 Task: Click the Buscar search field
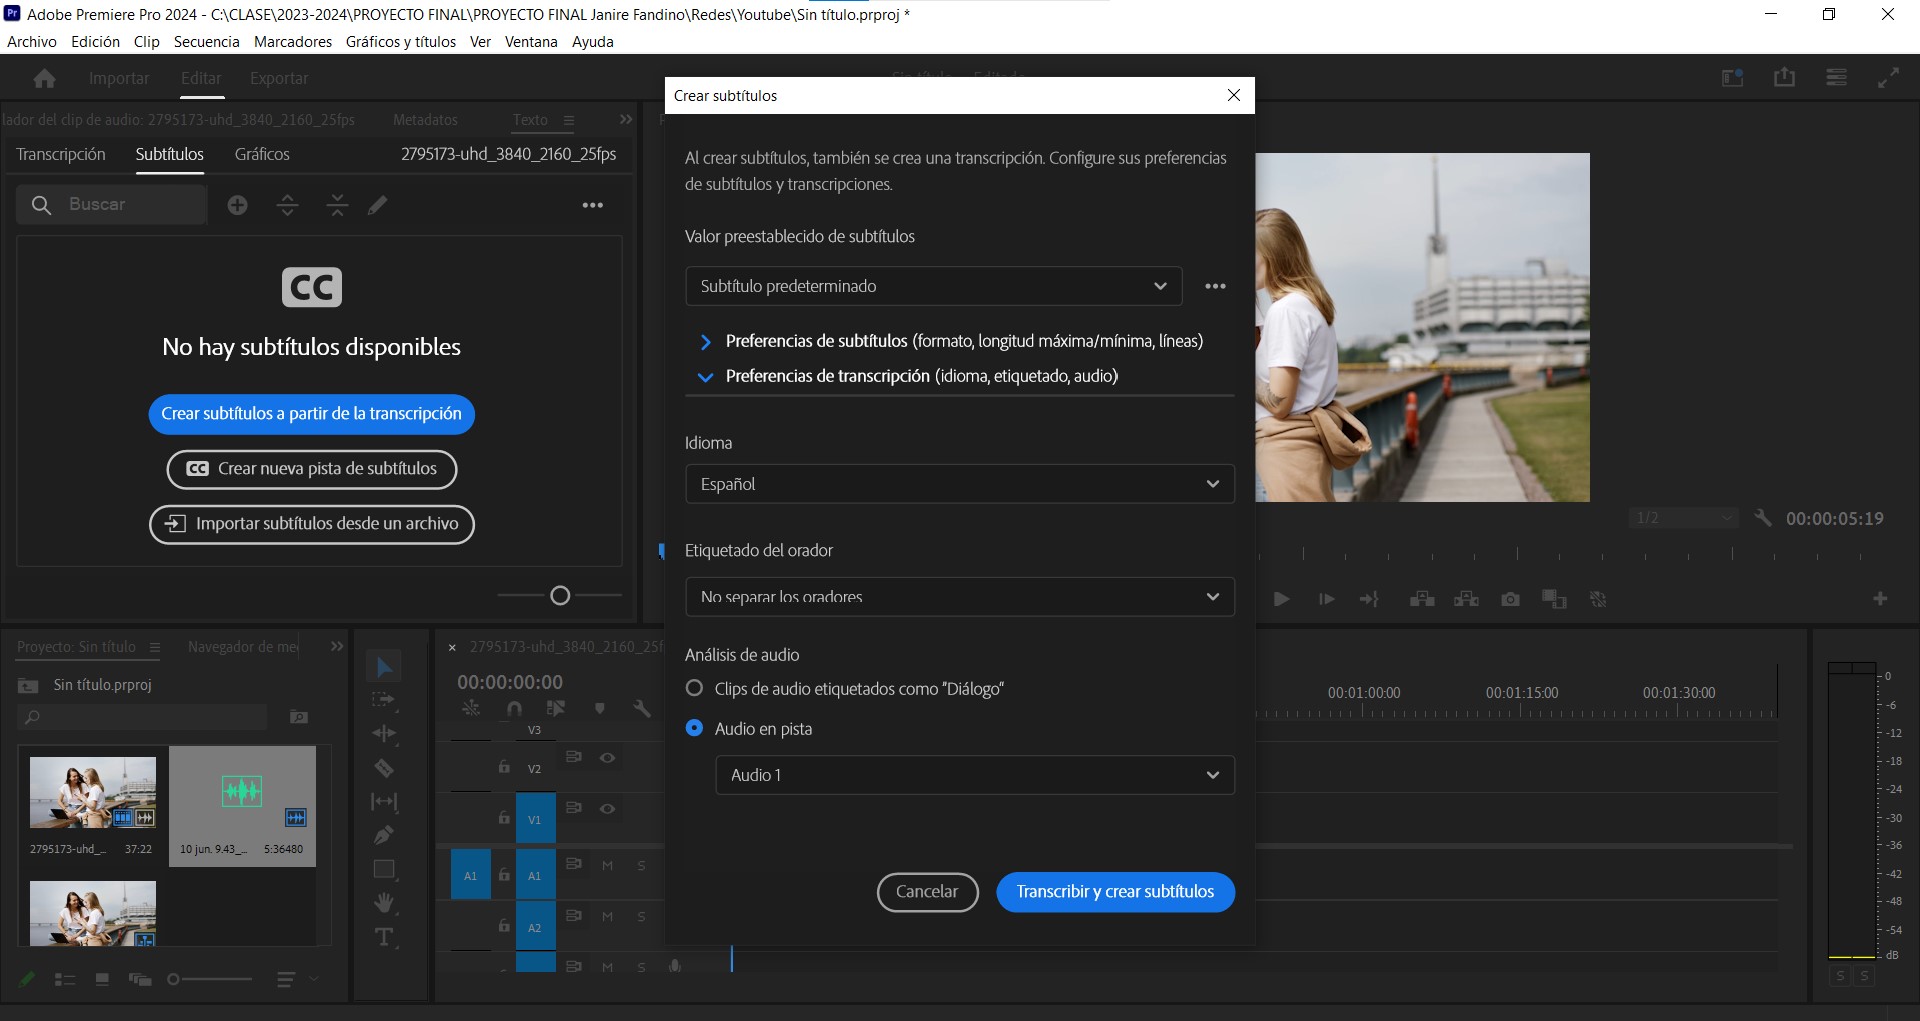112,204
